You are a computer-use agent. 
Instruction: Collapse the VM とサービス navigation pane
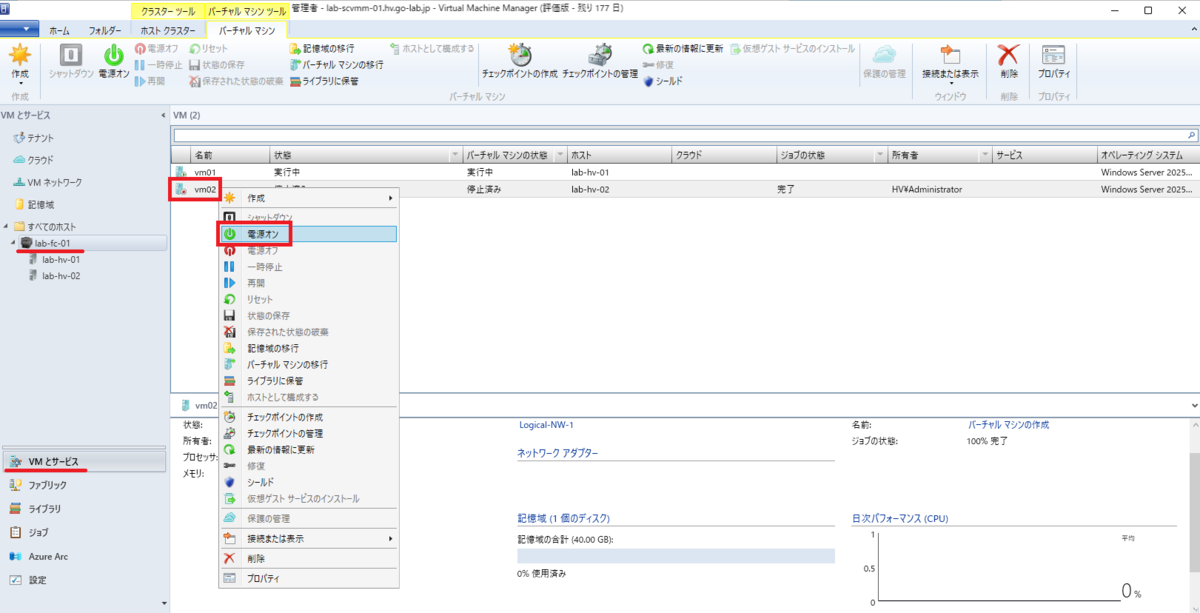pyautogui.click(x=164, y=116)
